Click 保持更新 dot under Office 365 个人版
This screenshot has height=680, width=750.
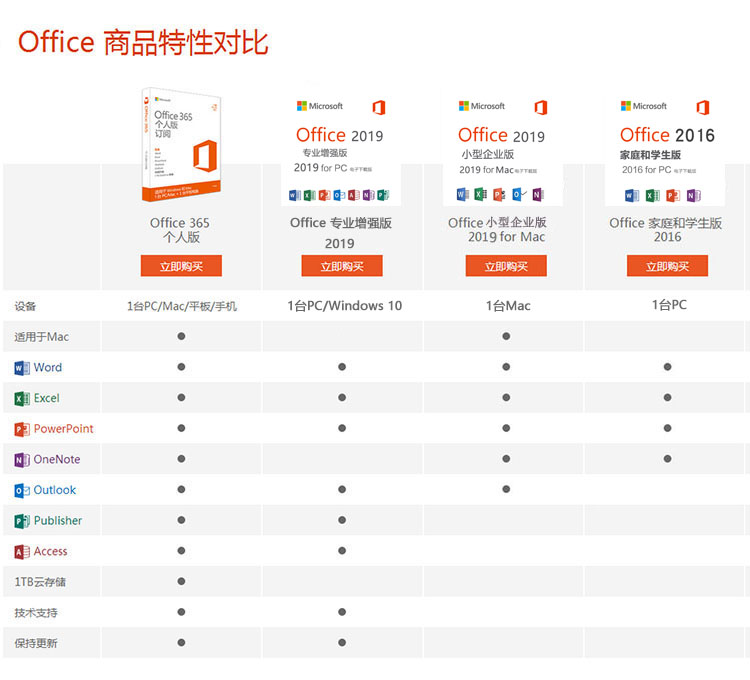pos(181,643)
